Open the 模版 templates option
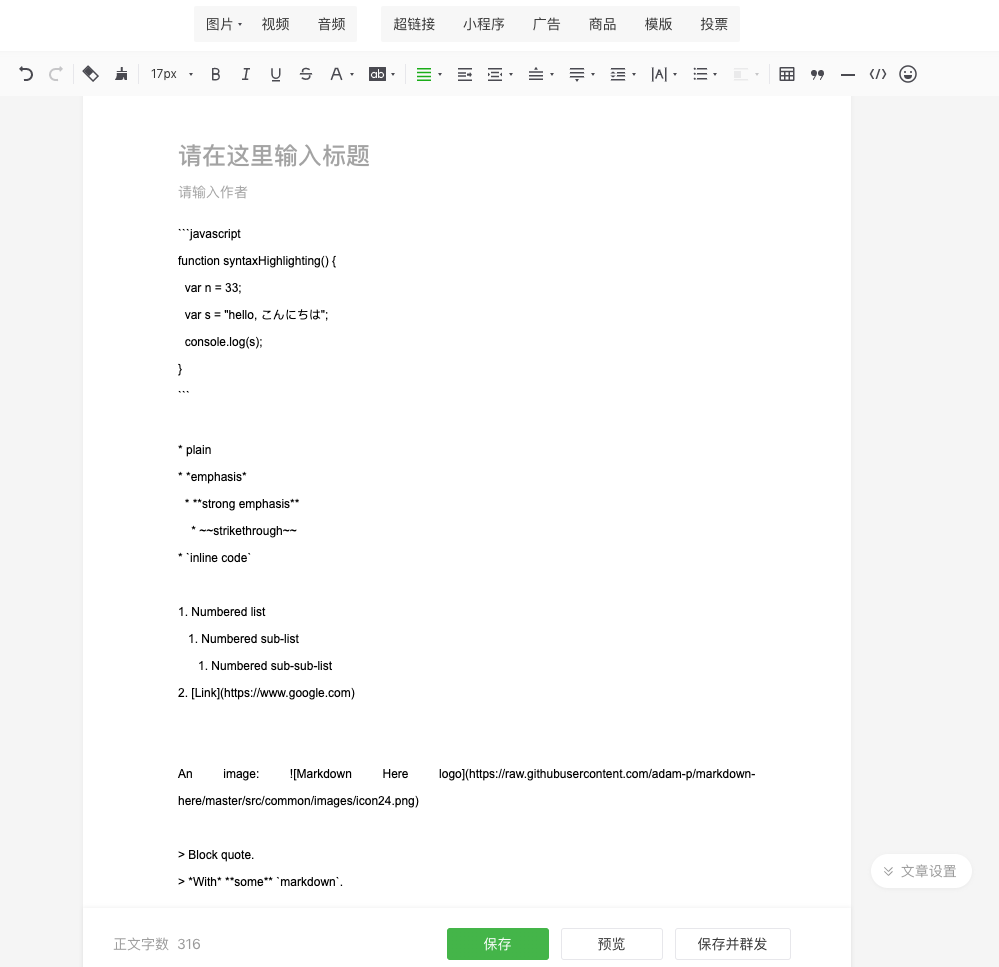 (658, 24)
